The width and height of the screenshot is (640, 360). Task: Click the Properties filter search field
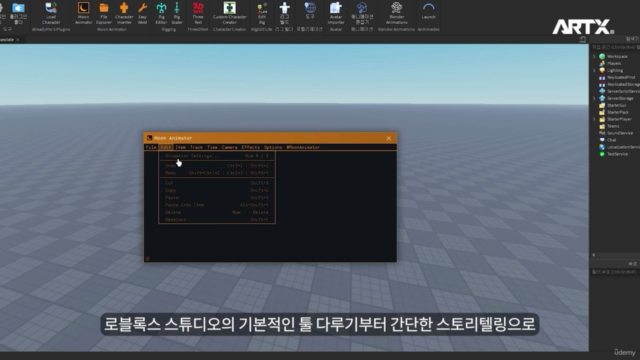pos(615,272)
